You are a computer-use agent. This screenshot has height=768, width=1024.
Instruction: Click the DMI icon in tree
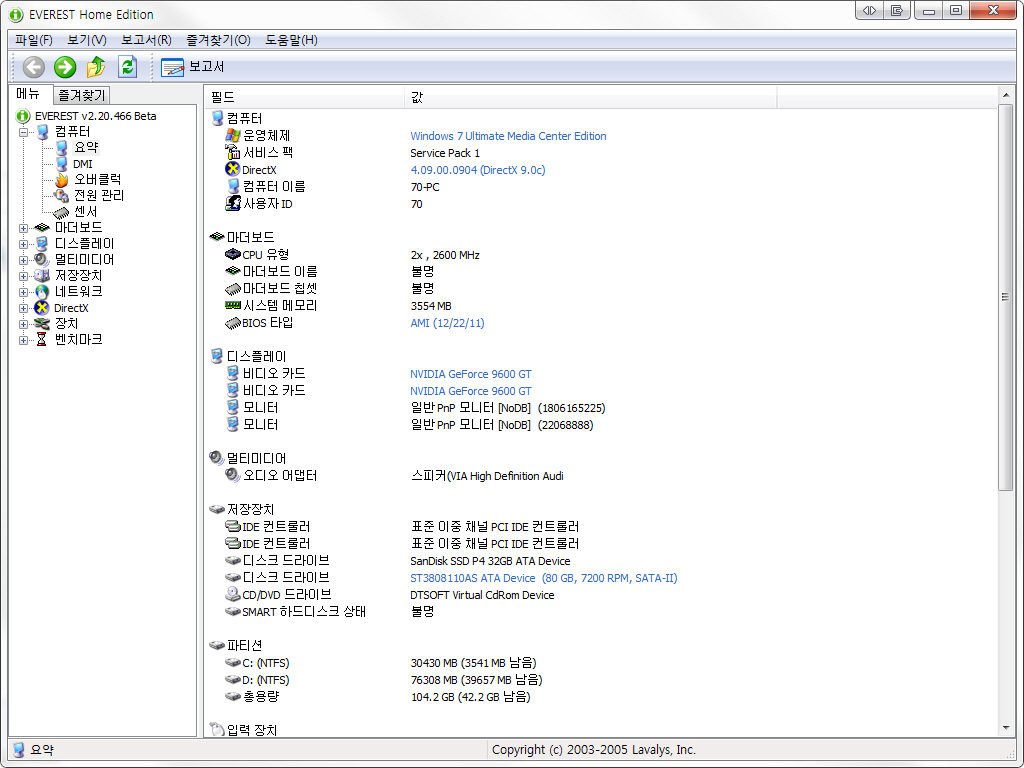tap(61, 164)
